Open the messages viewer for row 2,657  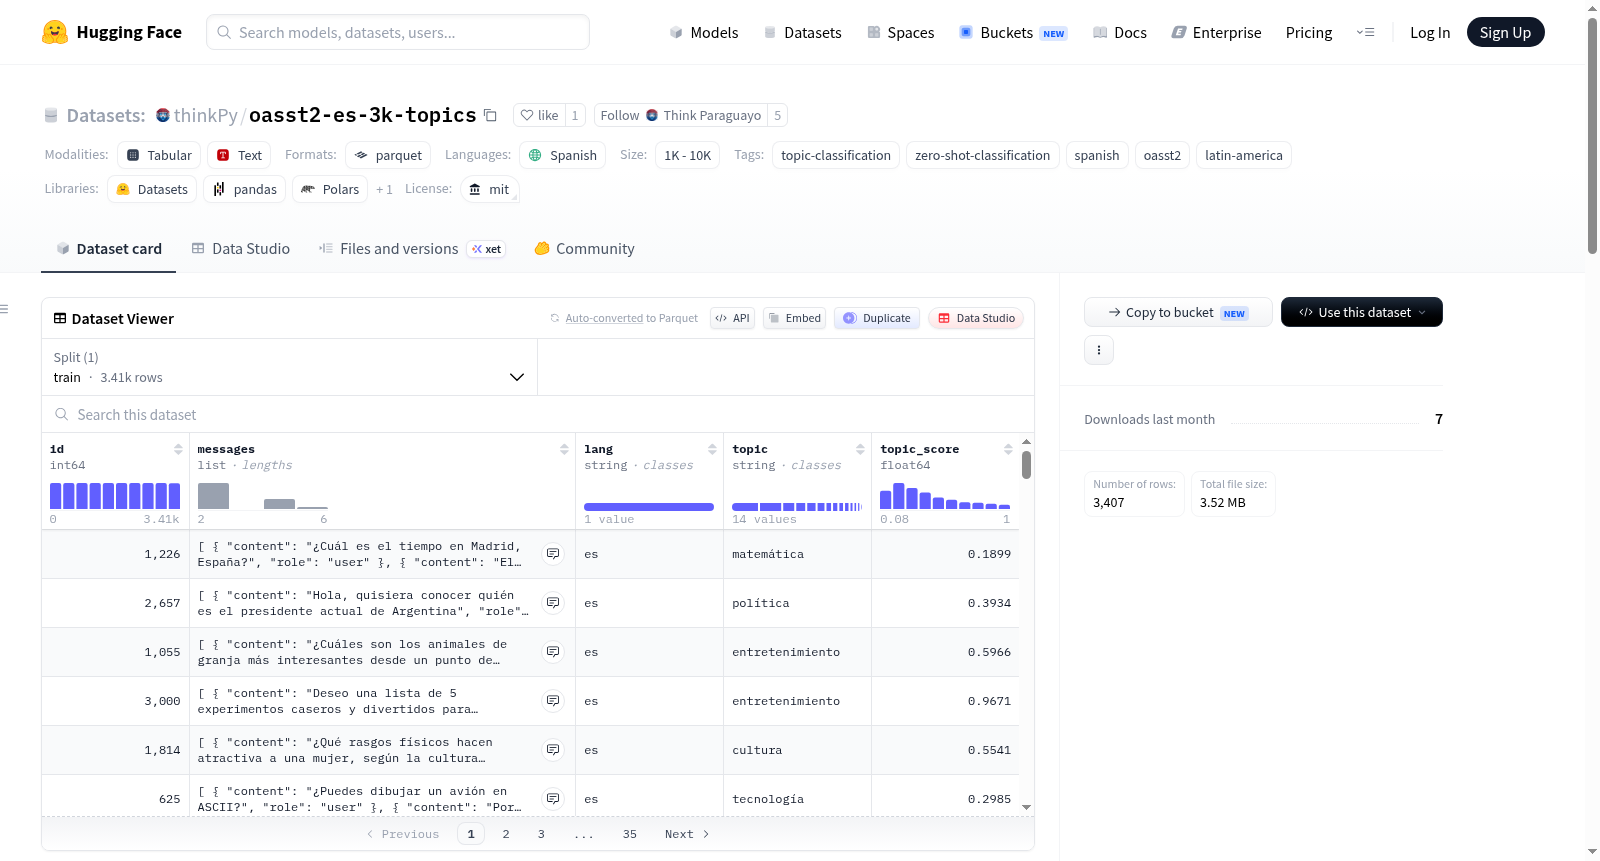pos(553,603)
